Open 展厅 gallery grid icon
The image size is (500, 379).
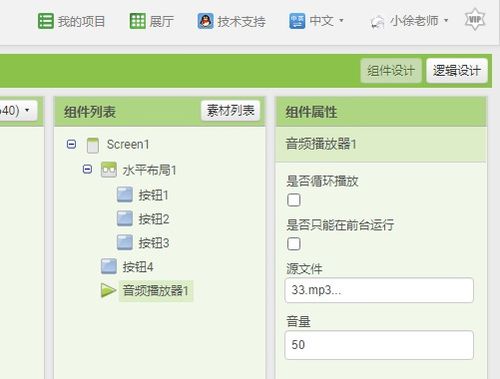(137, 21)
